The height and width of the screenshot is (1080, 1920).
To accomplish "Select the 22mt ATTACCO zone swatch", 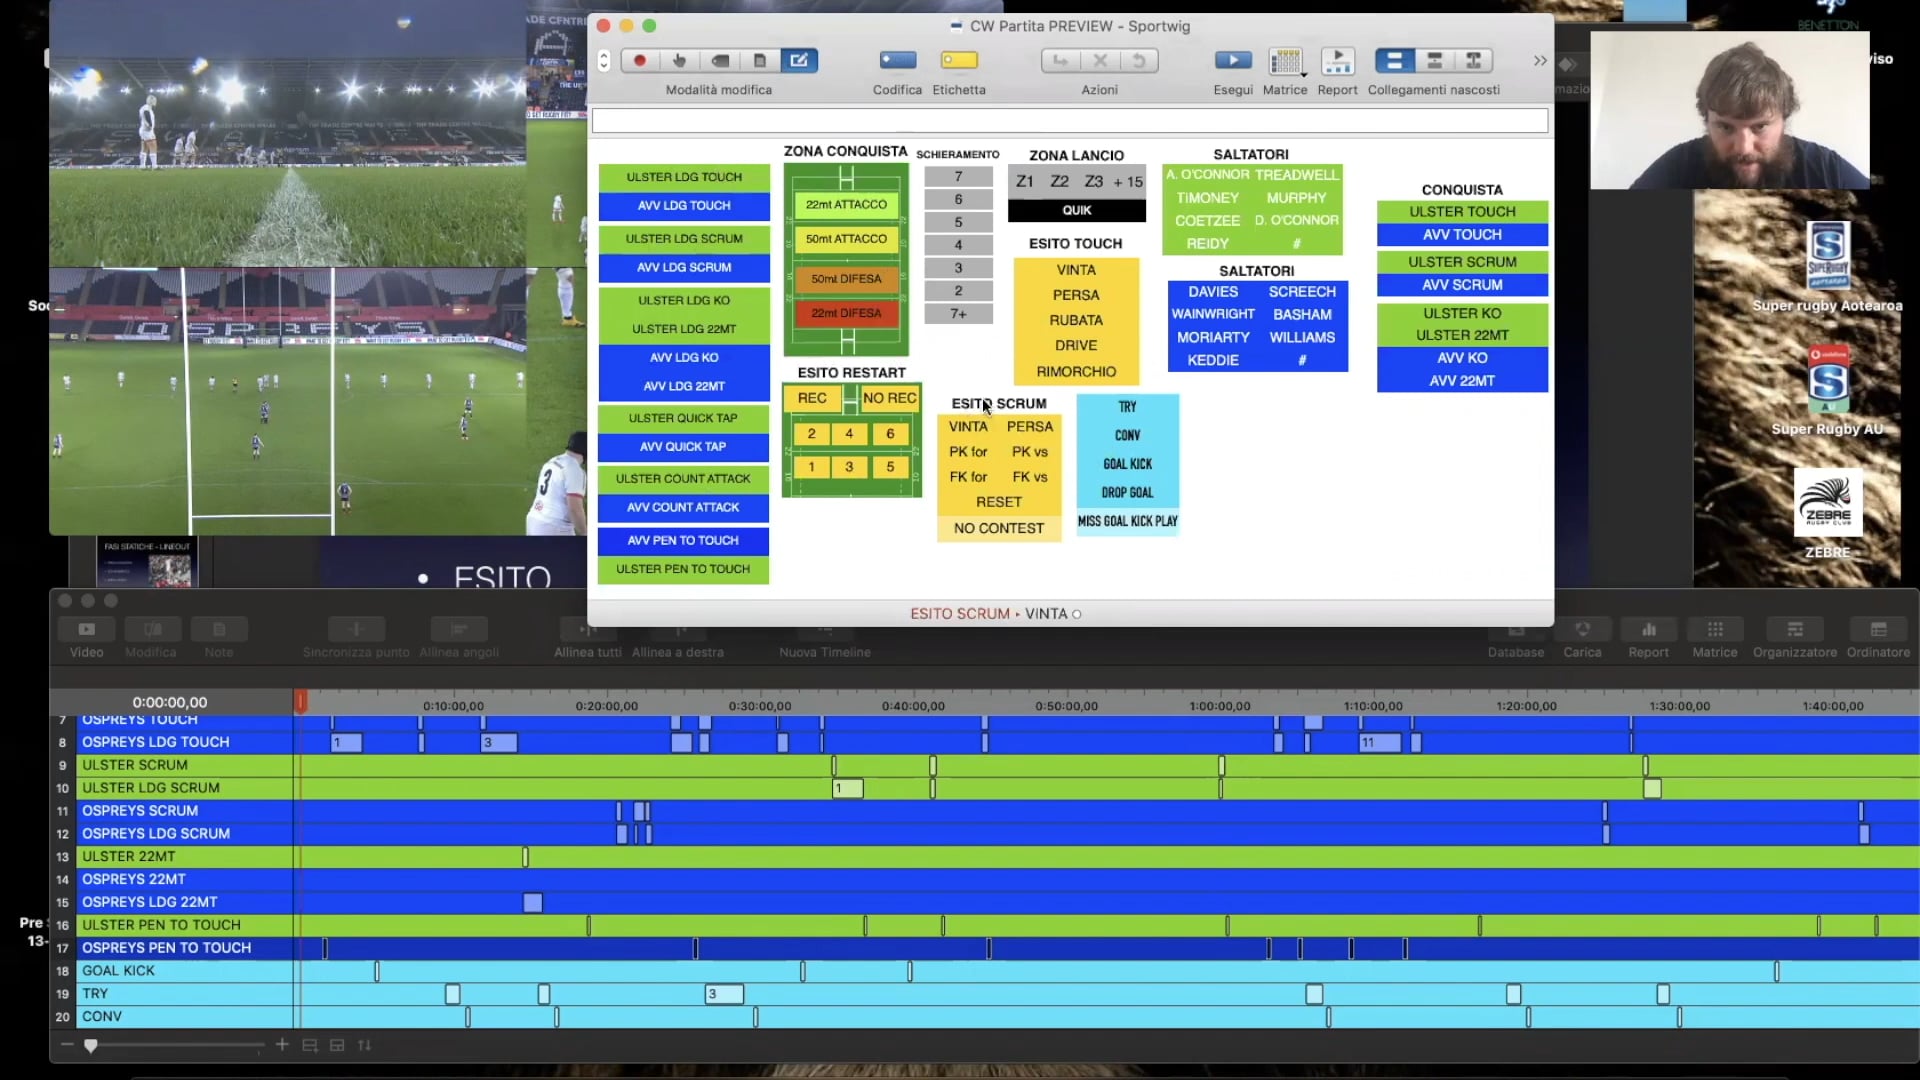I will click(846, 205).
